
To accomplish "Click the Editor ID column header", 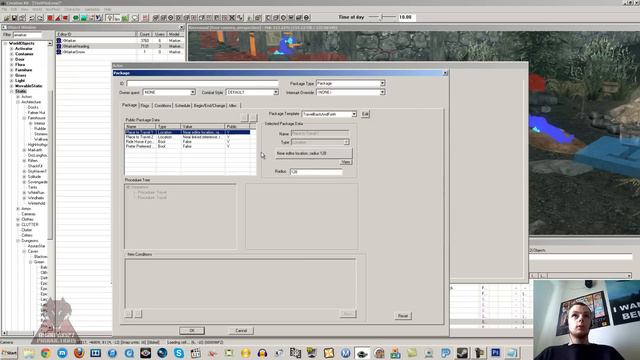I will 96,34.
